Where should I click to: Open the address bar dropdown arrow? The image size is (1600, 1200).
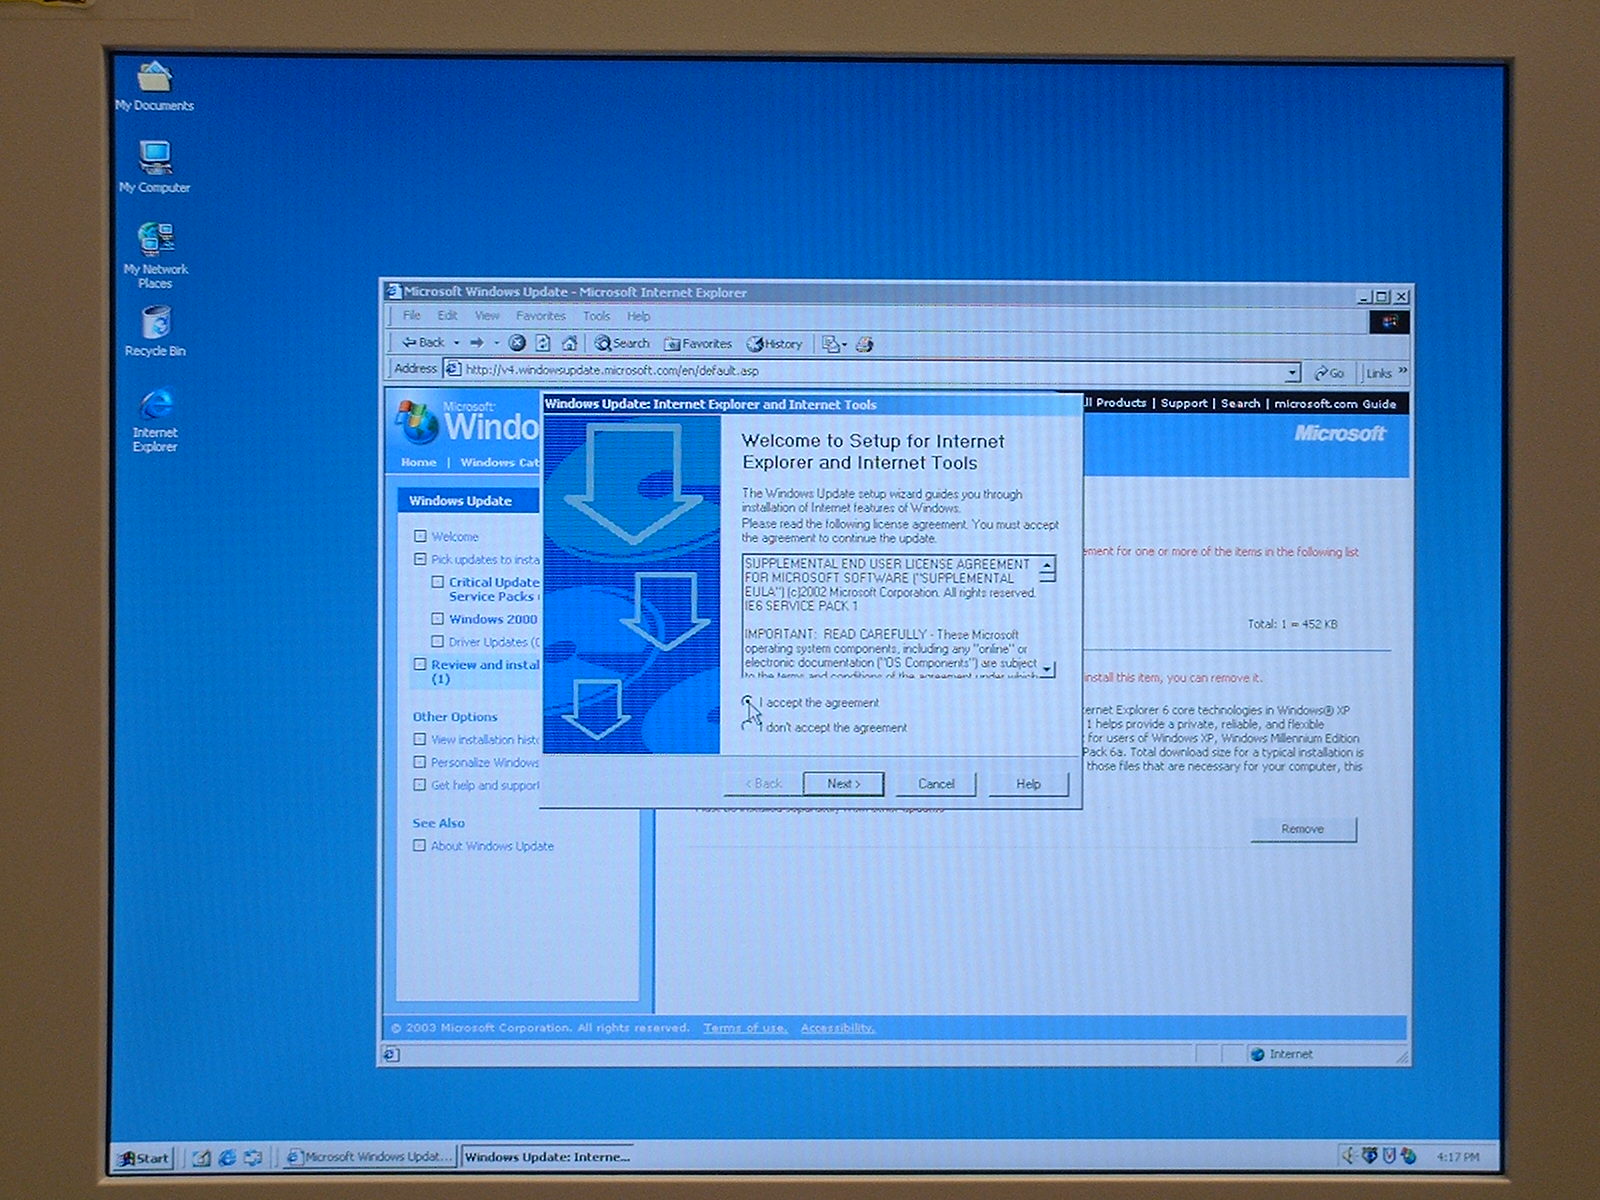pos(1292,372)
